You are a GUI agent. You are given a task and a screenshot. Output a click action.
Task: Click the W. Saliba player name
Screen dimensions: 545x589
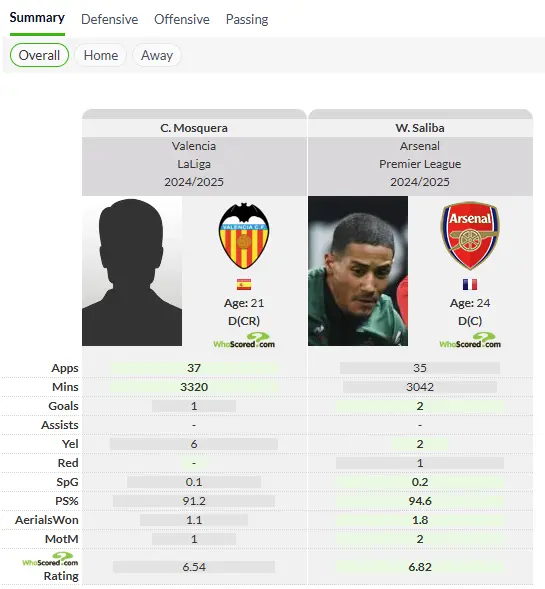pyautogui.click(x=420, y=128)
